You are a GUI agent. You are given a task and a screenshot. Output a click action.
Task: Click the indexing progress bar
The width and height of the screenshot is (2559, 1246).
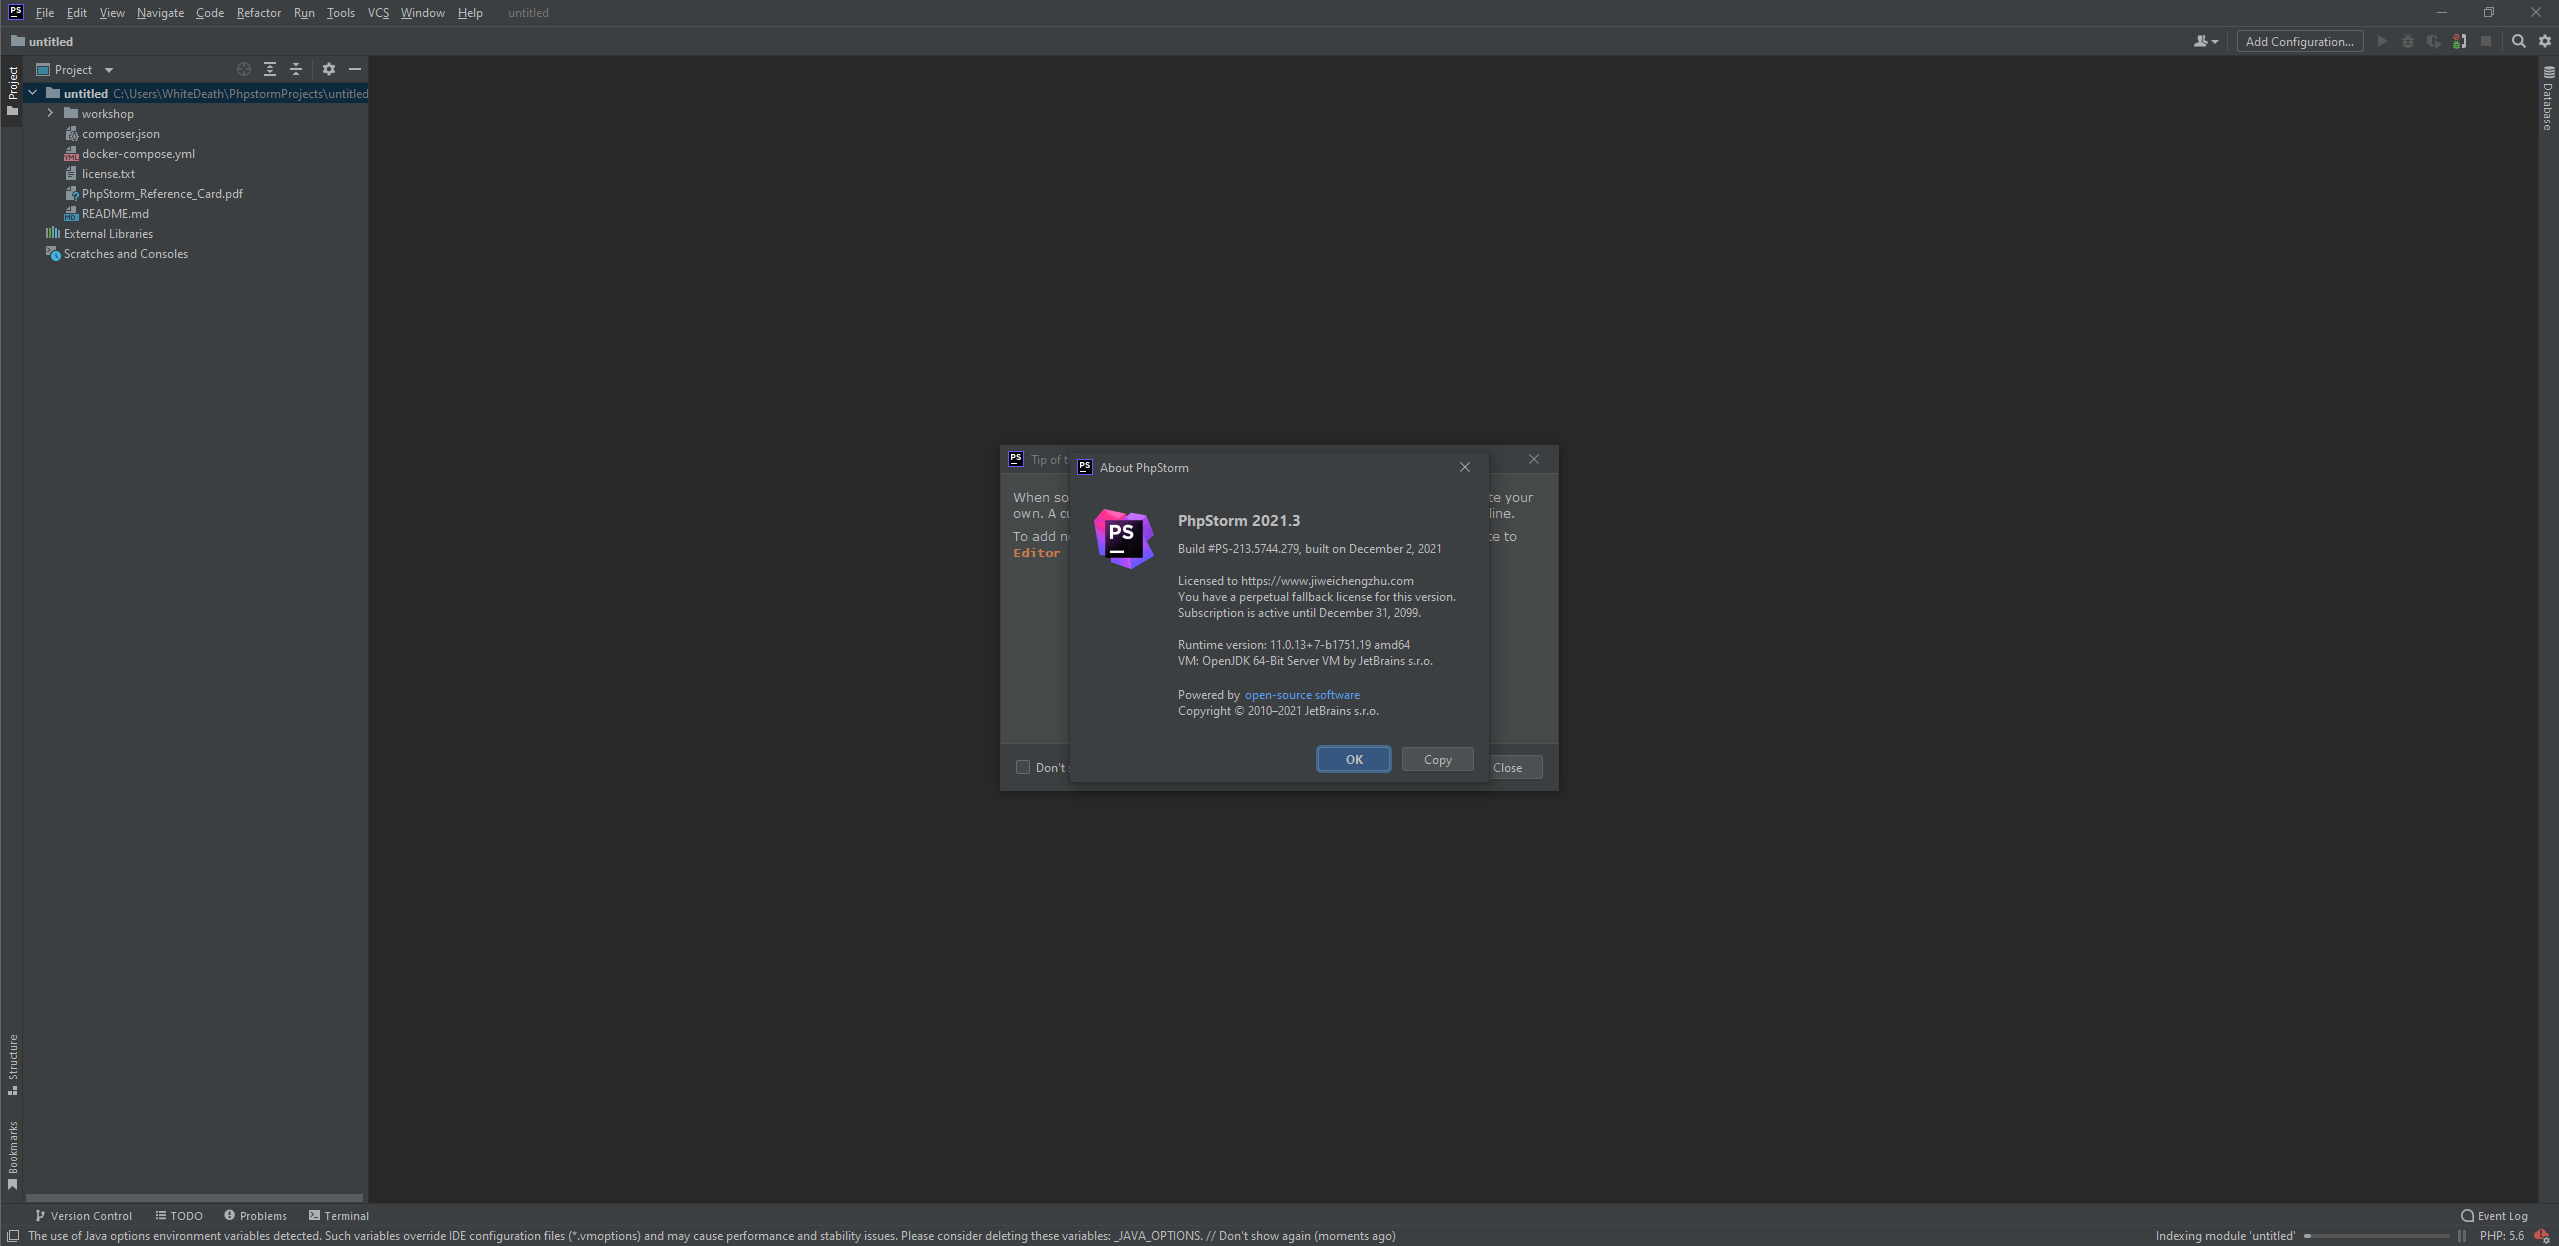click(2376, 1236)
